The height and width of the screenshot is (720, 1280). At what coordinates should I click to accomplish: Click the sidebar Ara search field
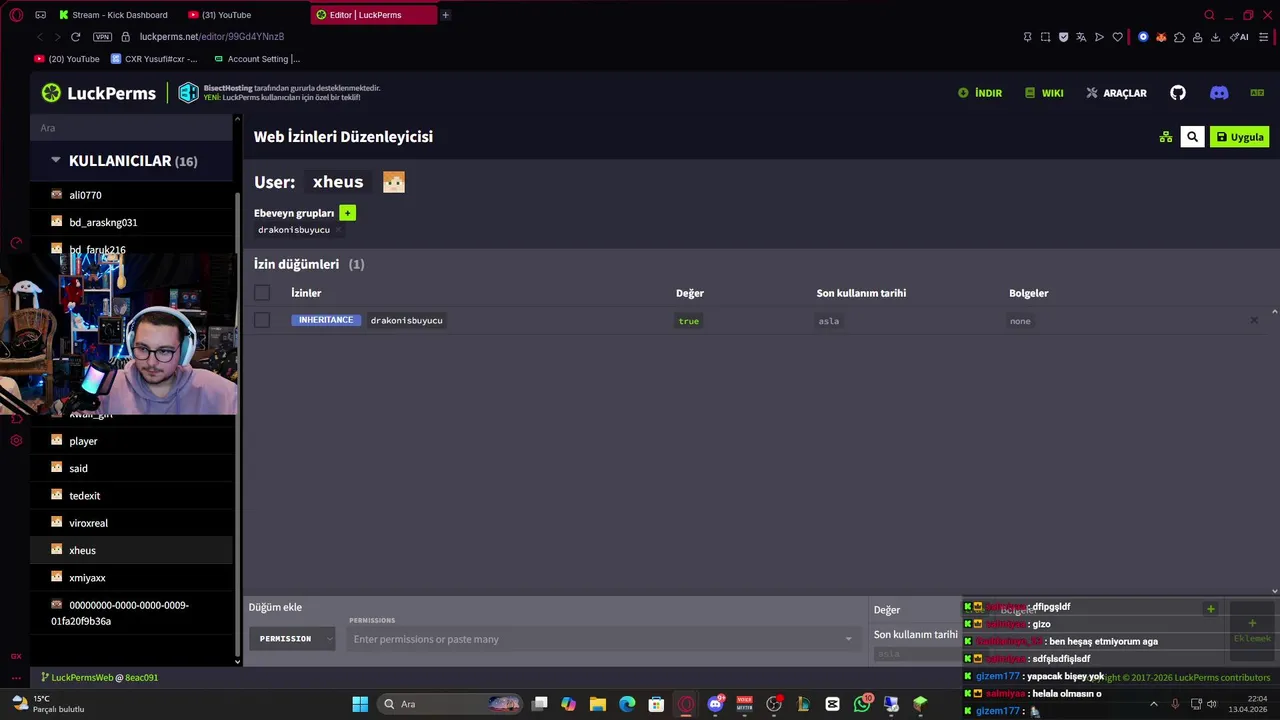pyautogui.click(x=132, y=128)
